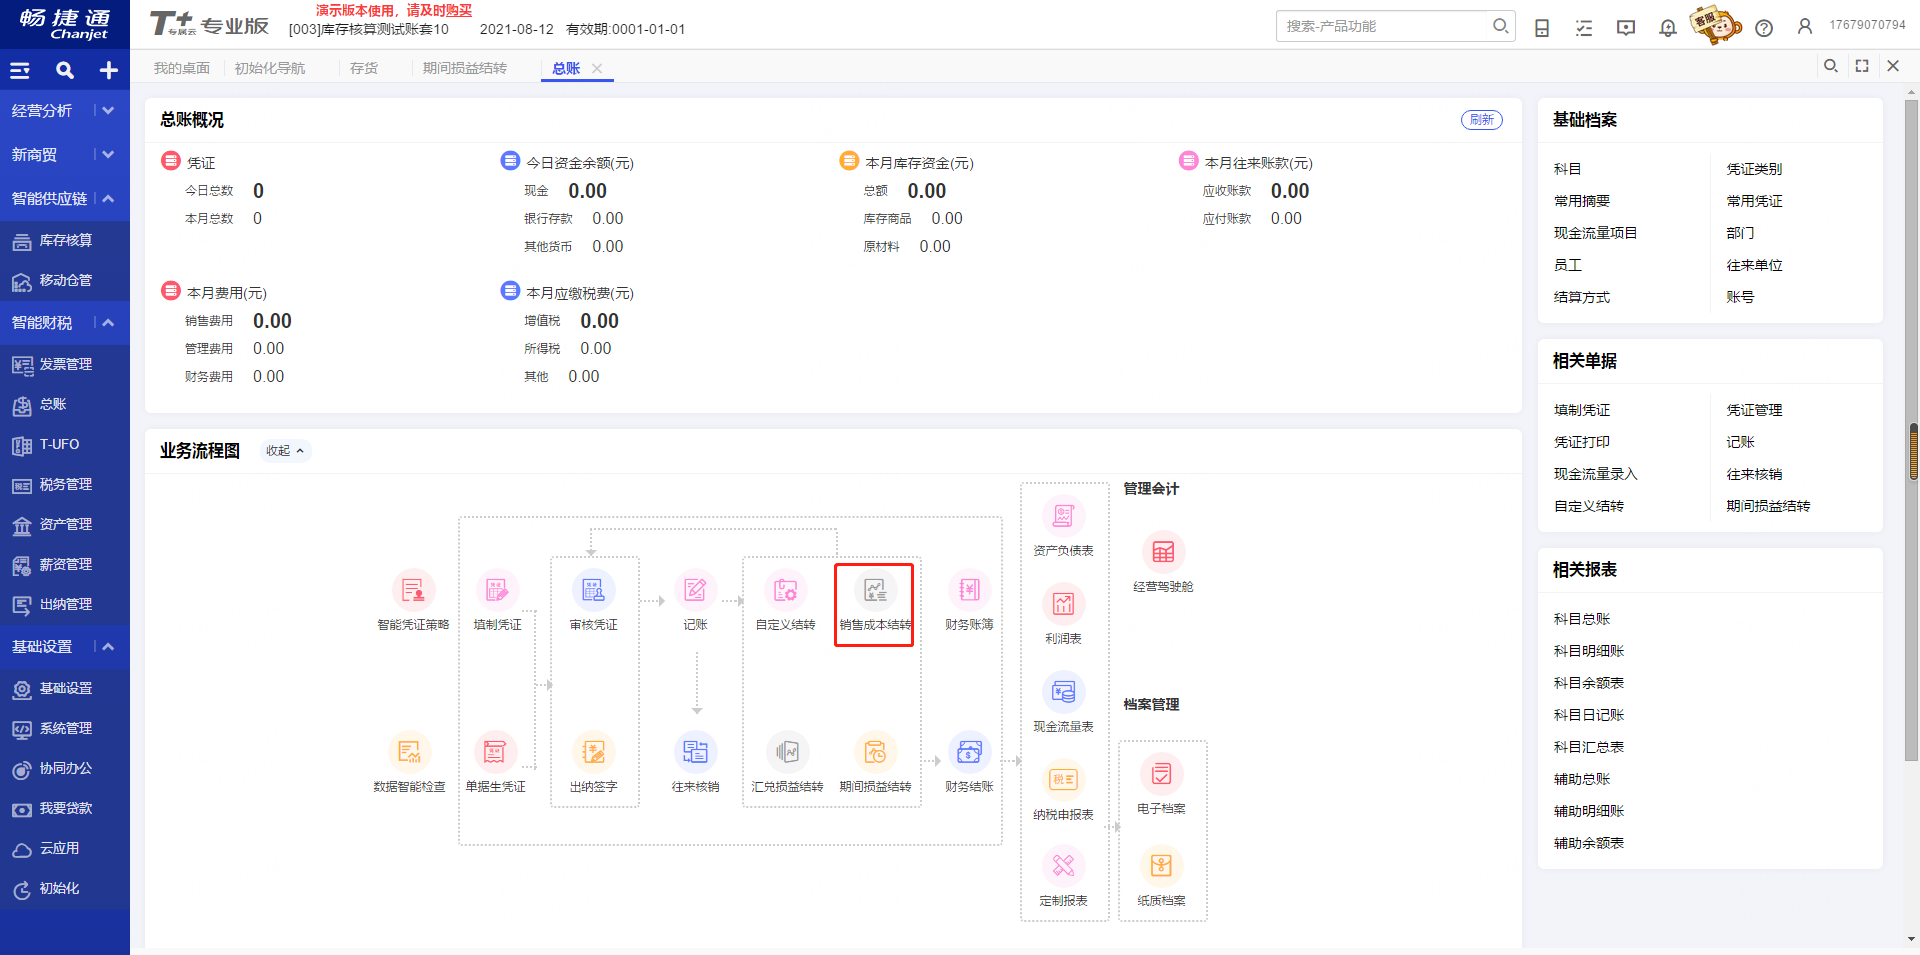Open the 纳税申报表 report icon
This screenshot has height=955, width=1920.
pos(1063,780)
